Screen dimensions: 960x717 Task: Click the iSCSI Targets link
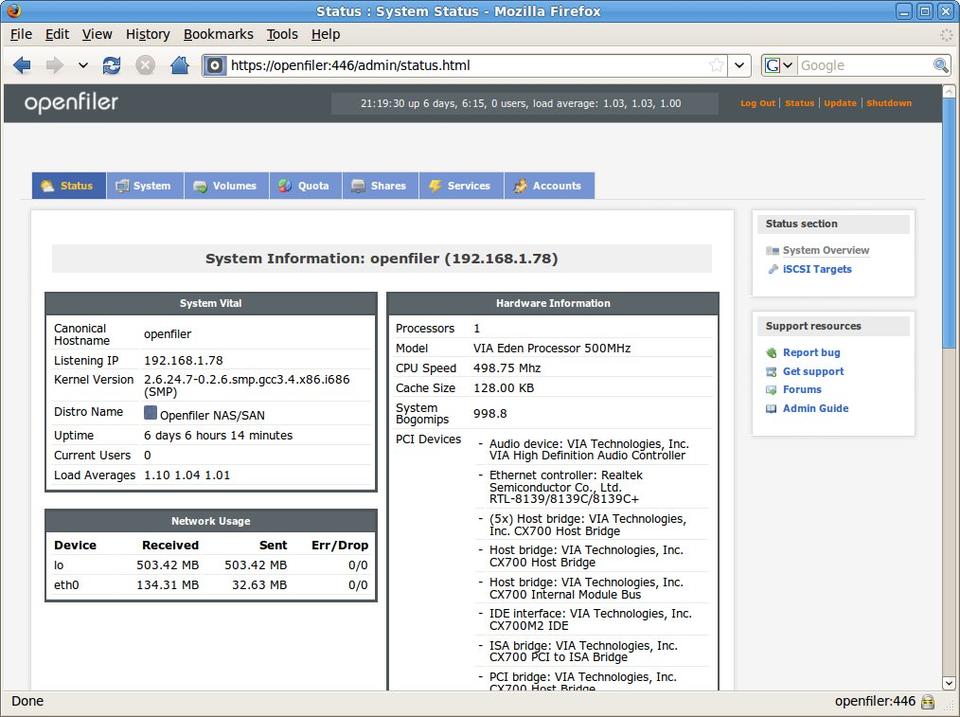[x=817, y=269]
